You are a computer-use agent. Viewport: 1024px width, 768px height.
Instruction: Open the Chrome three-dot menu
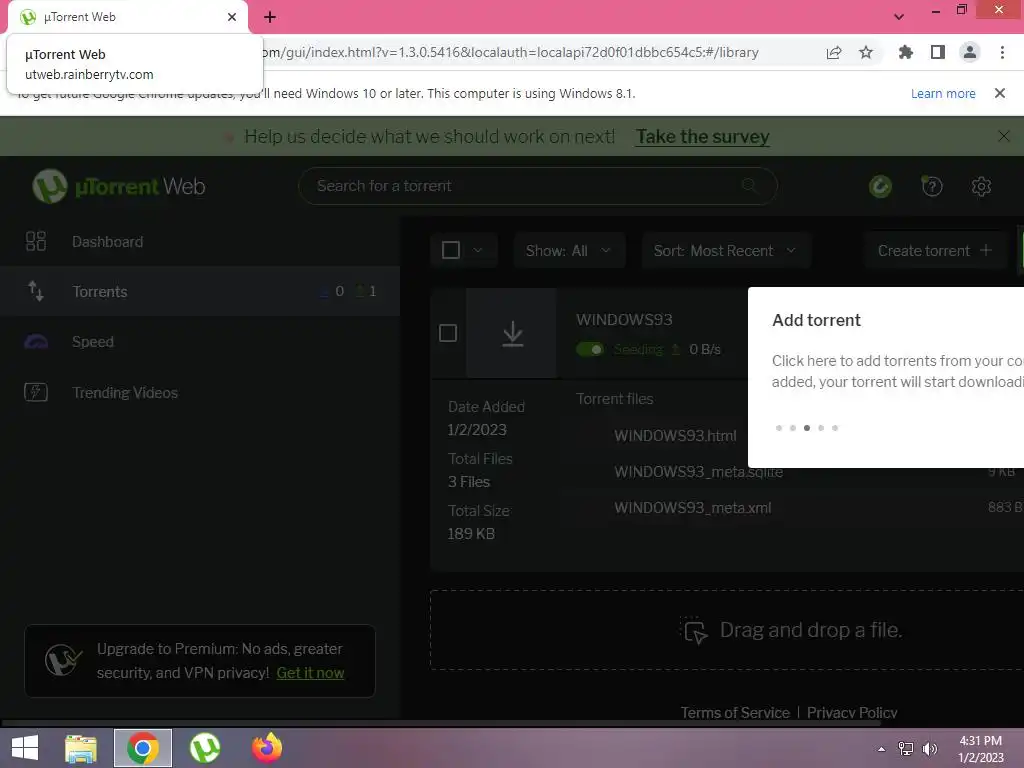point(1002,52)
